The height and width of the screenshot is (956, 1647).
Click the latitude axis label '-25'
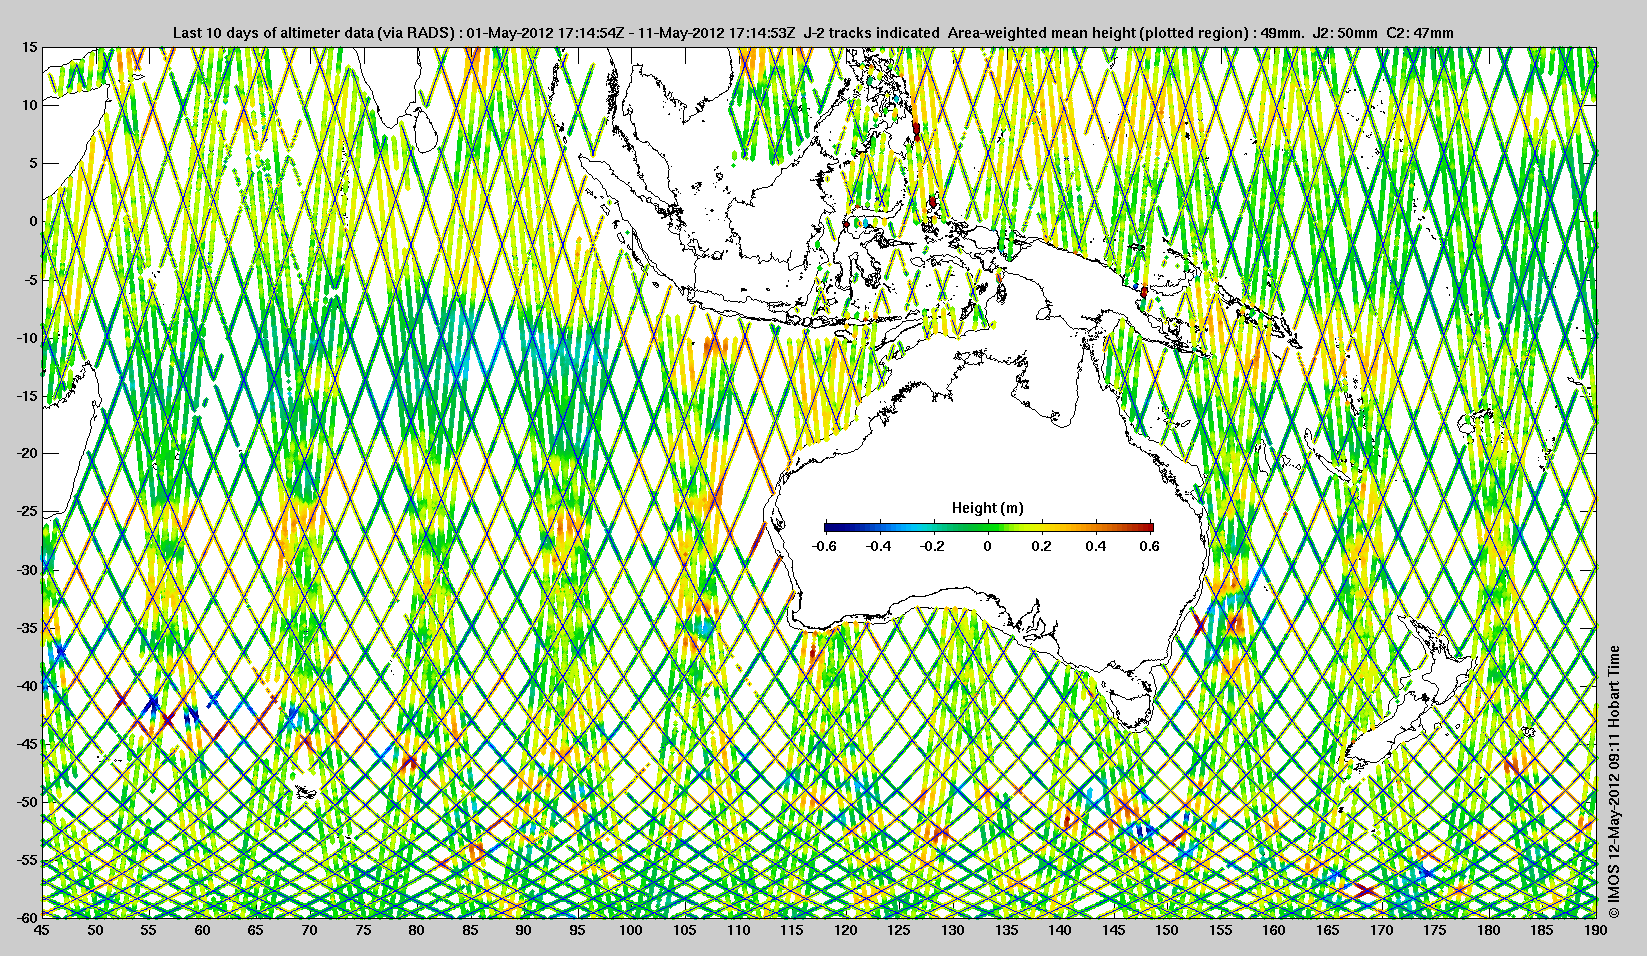point(27,512)
